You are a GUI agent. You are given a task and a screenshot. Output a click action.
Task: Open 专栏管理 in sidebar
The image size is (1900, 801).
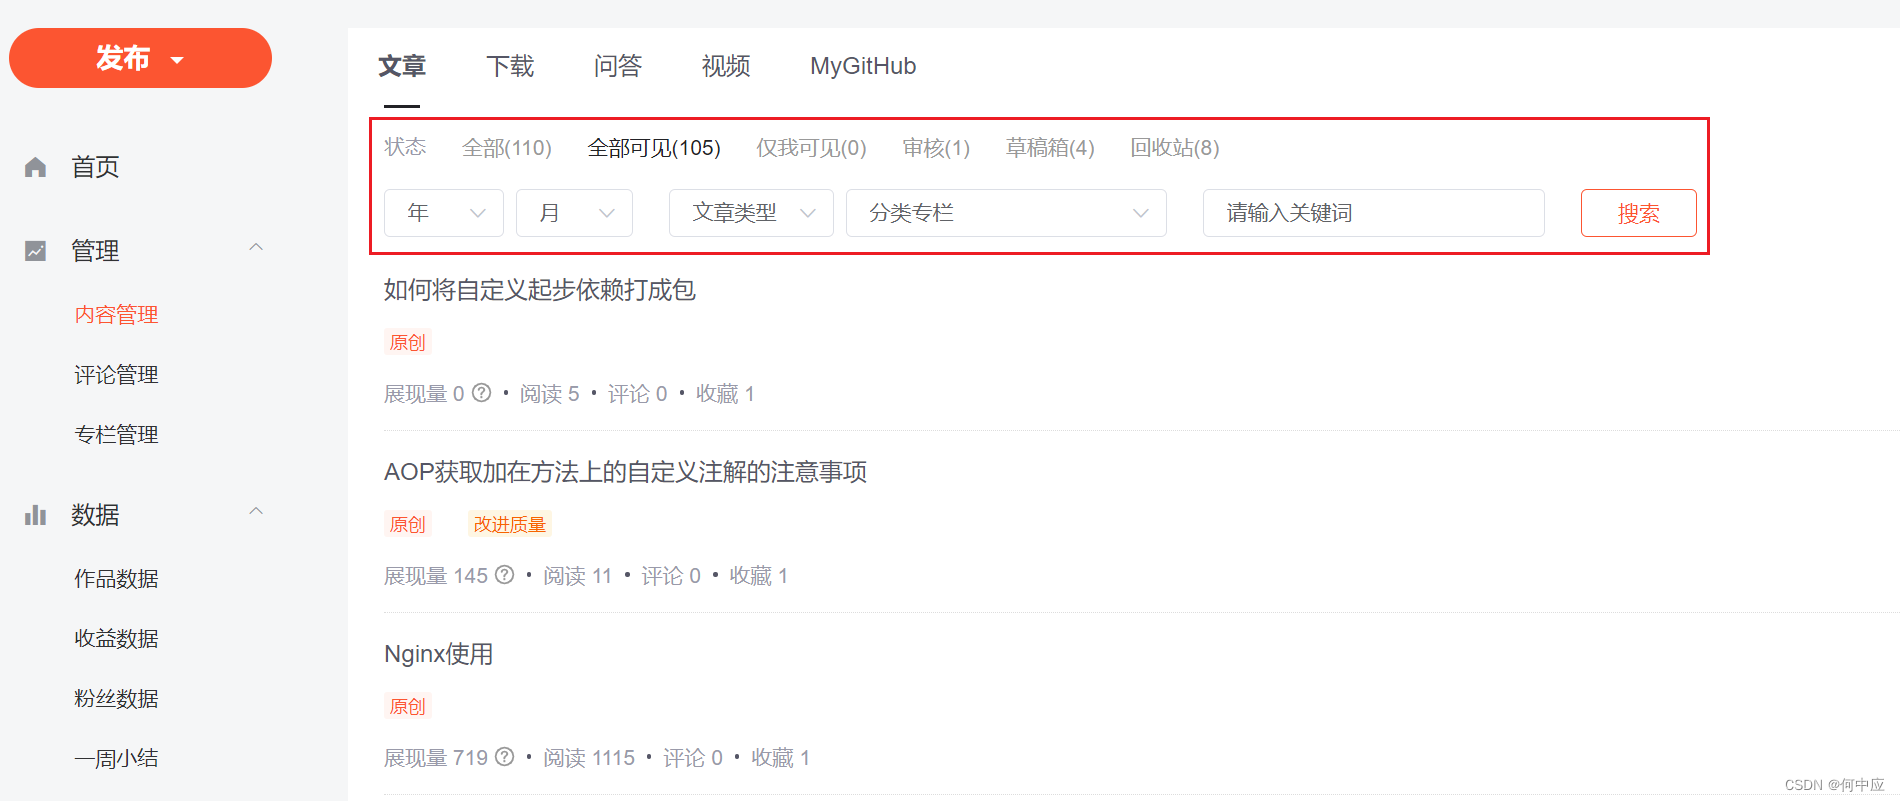coord(116,435)
